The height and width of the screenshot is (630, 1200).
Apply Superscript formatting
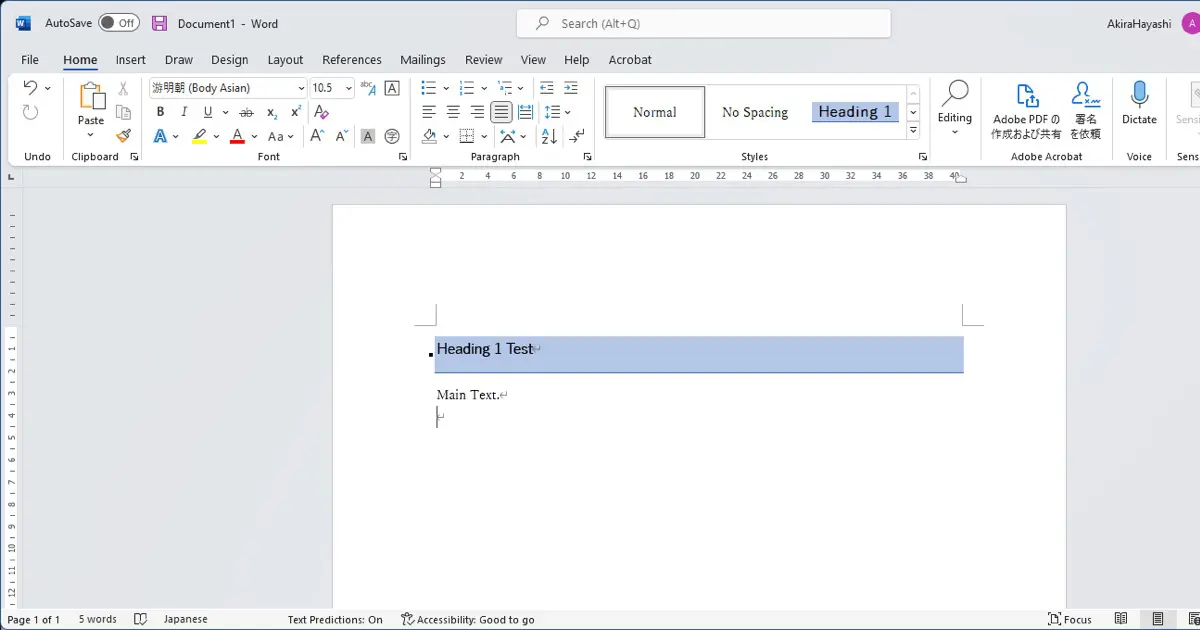(296, 112)
